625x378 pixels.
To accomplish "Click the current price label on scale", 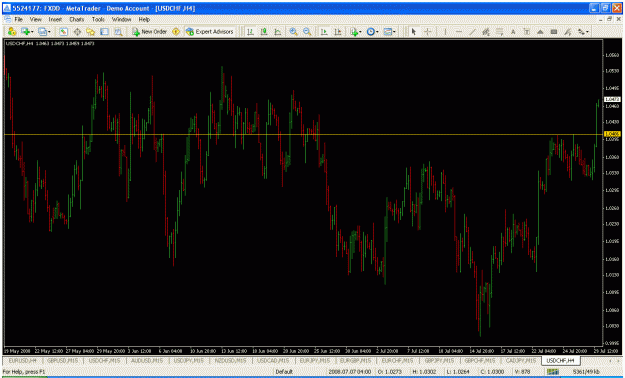I will (612, 99).
